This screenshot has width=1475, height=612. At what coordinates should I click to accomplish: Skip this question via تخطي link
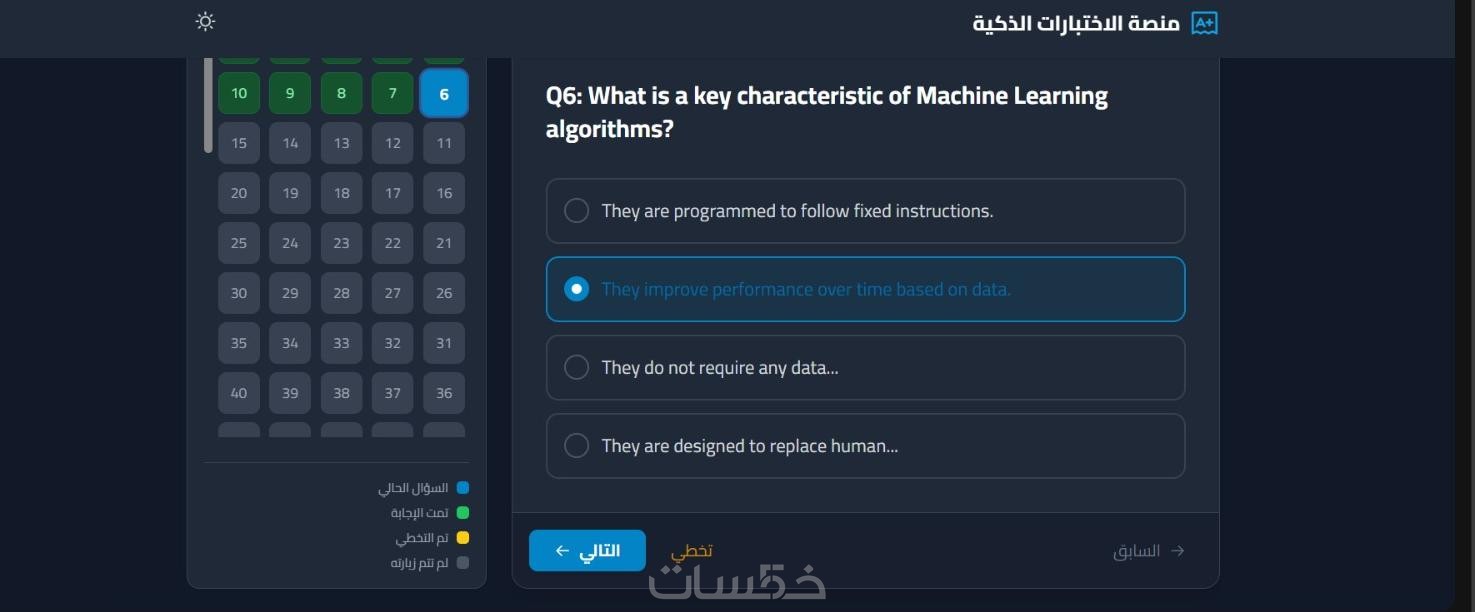click(x=691, y=551)
